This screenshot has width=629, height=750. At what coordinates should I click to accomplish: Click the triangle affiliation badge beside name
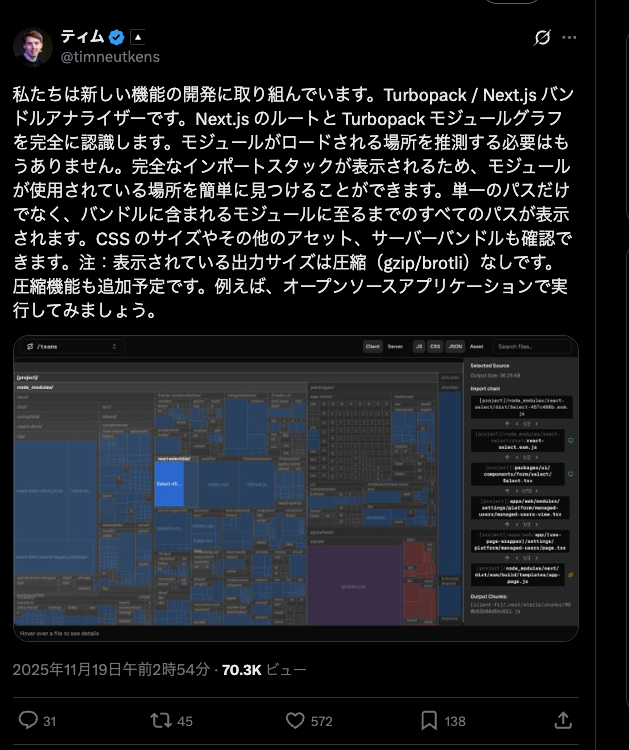pos(137,37)
